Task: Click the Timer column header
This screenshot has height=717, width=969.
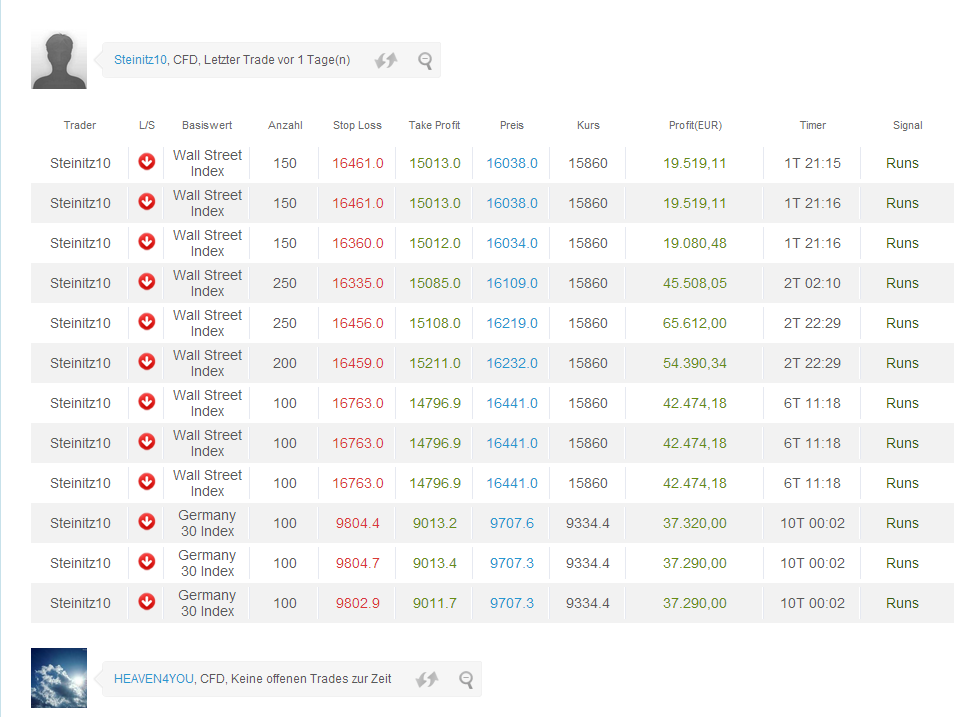Action: pyautogui.click(x=812, y=125)
